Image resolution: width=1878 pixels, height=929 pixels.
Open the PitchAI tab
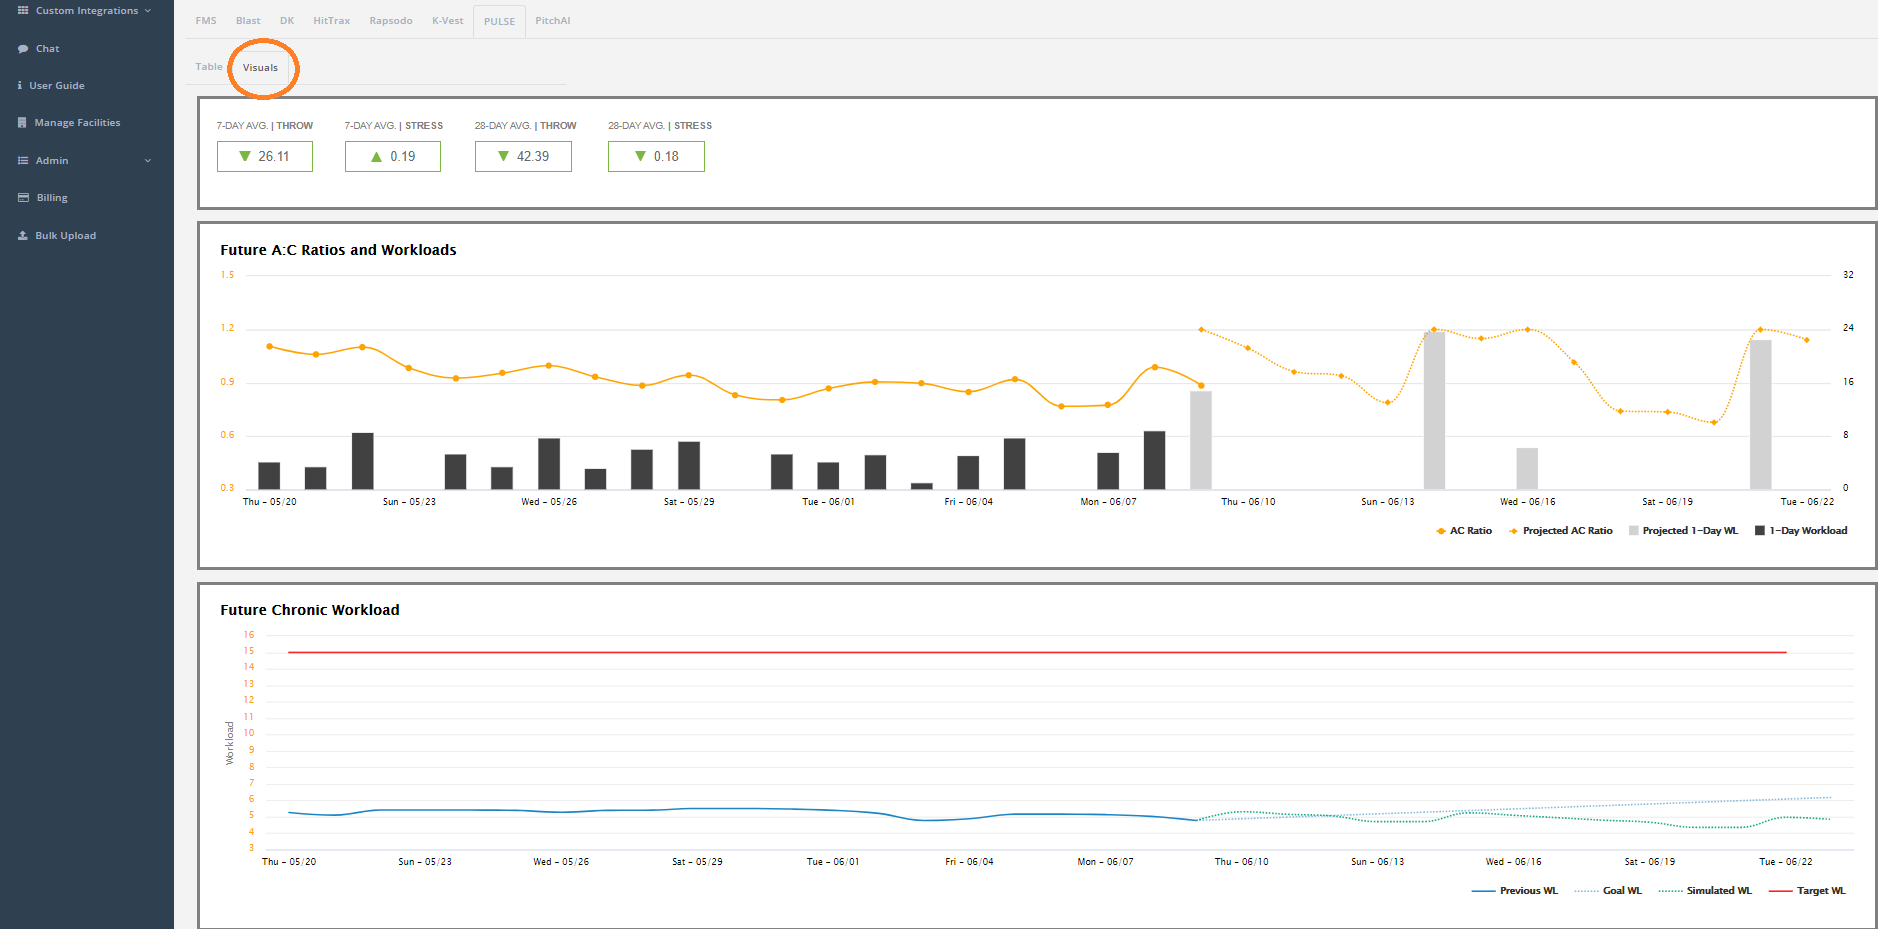tap(552, 21)
